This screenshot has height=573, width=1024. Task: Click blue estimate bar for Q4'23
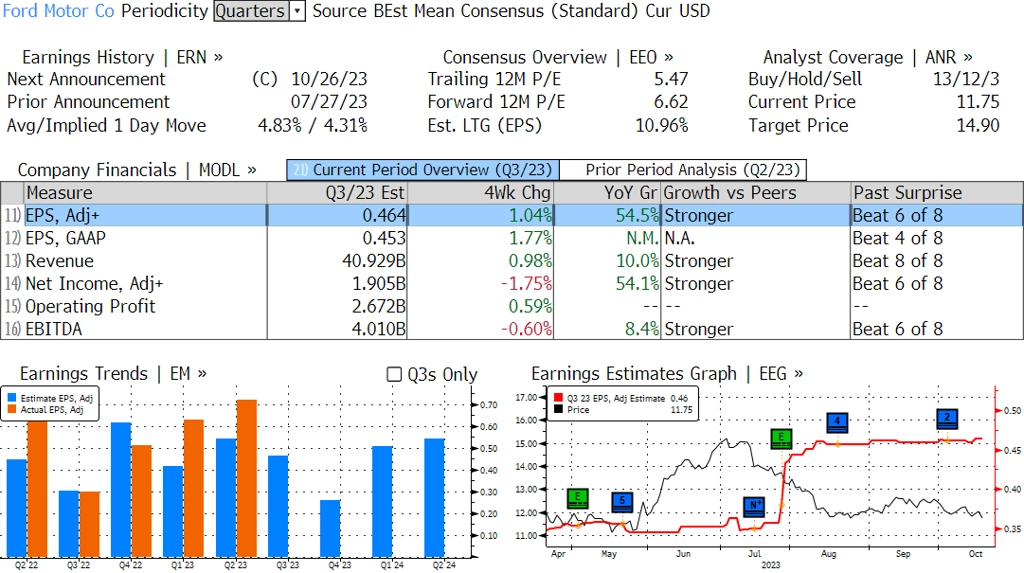pyautogui.click(x=330, y=529)
